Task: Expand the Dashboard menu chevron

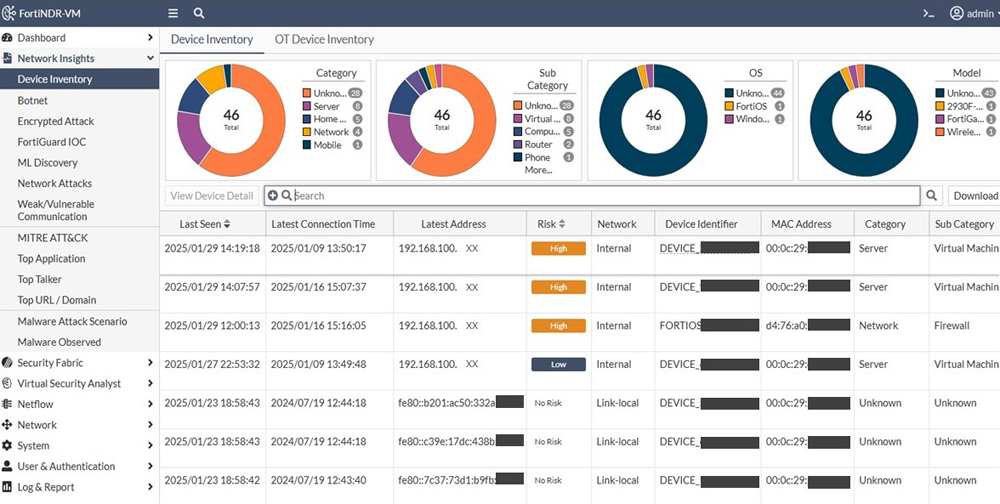Action: tap(150, 38)
